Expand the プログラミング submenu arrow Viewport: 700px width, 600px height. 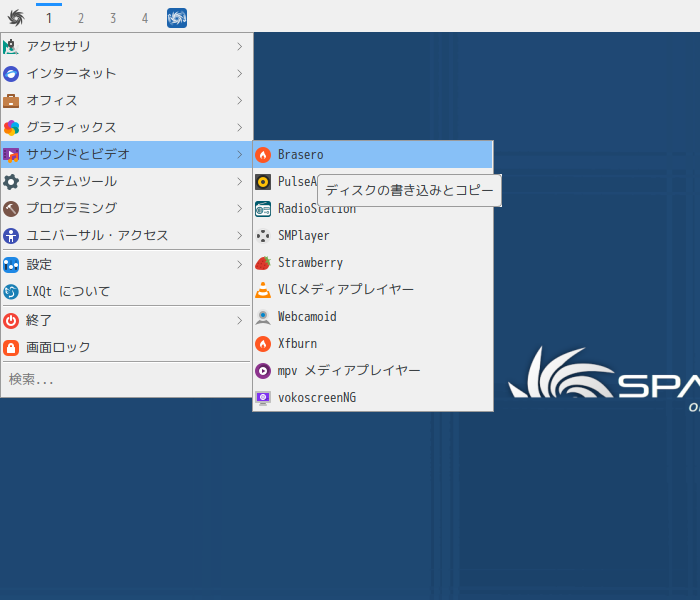(x=240, y=208)
